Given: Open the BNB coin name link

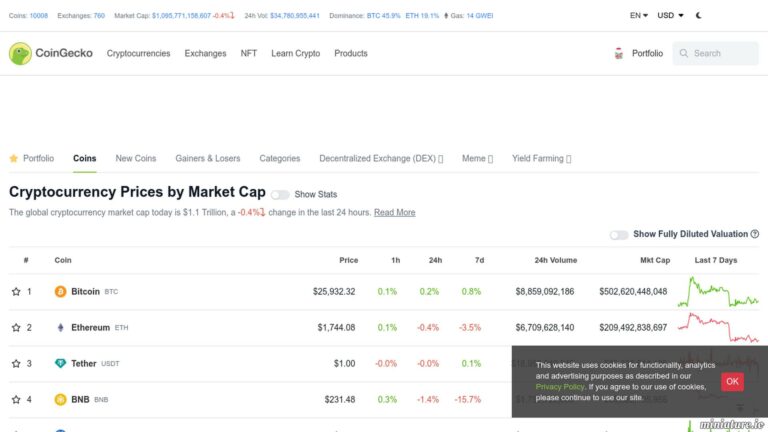Looking at the screenshot, I should 80,400.
